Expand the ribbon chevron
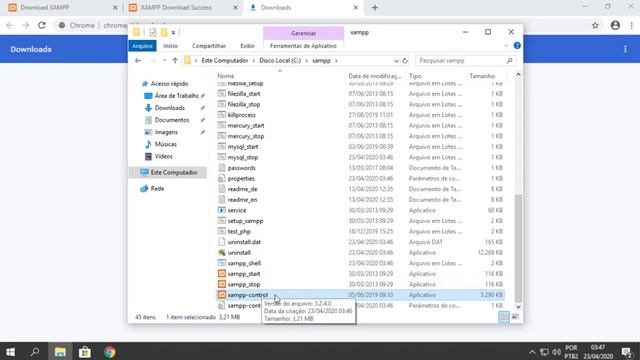640x360 pixels. [506, 46]
